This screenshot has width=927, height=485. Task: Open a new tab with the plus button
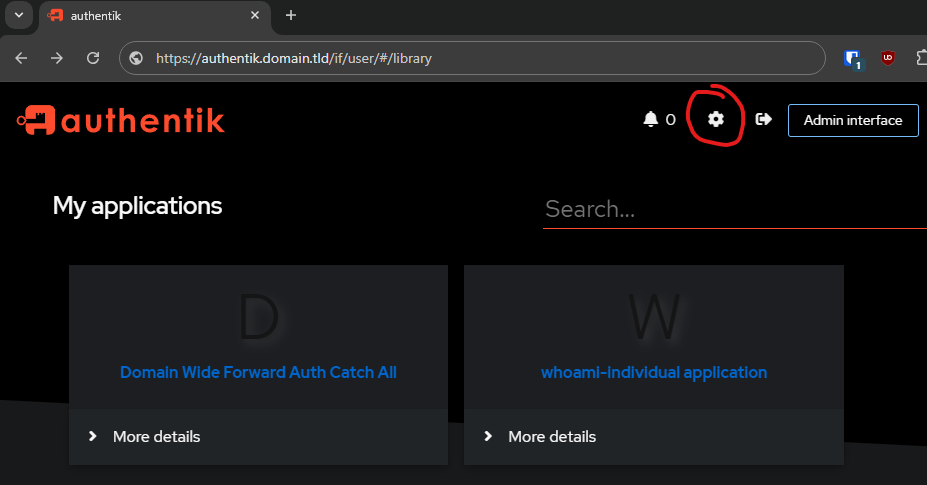click(291, 15)
